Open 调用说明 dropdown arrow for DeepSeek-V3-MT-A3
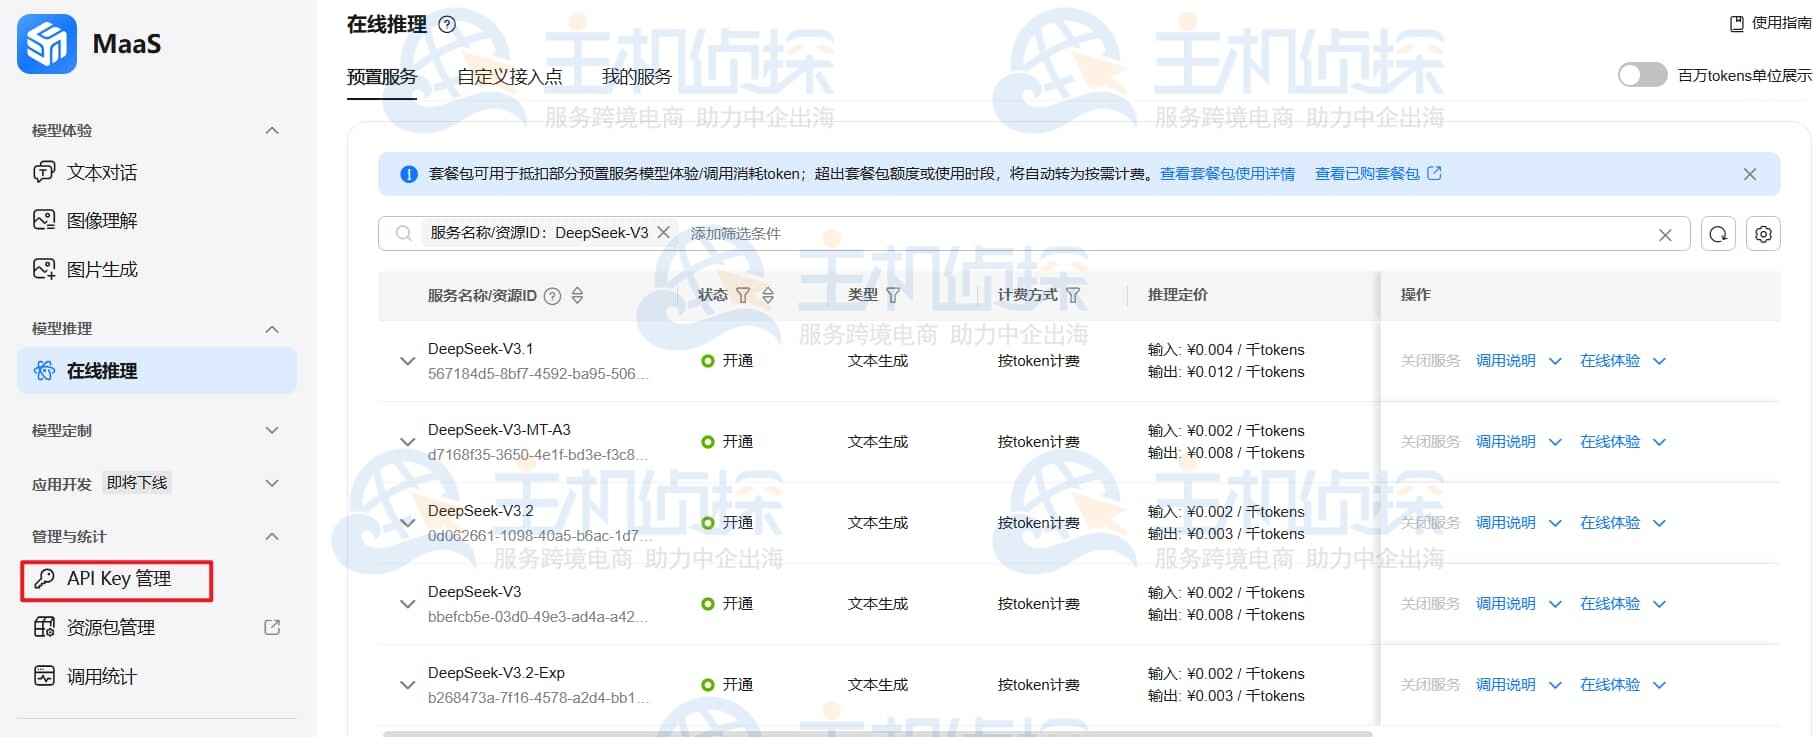Image resolution: width=1813 pixels, height=737 pixels. 1555,442
